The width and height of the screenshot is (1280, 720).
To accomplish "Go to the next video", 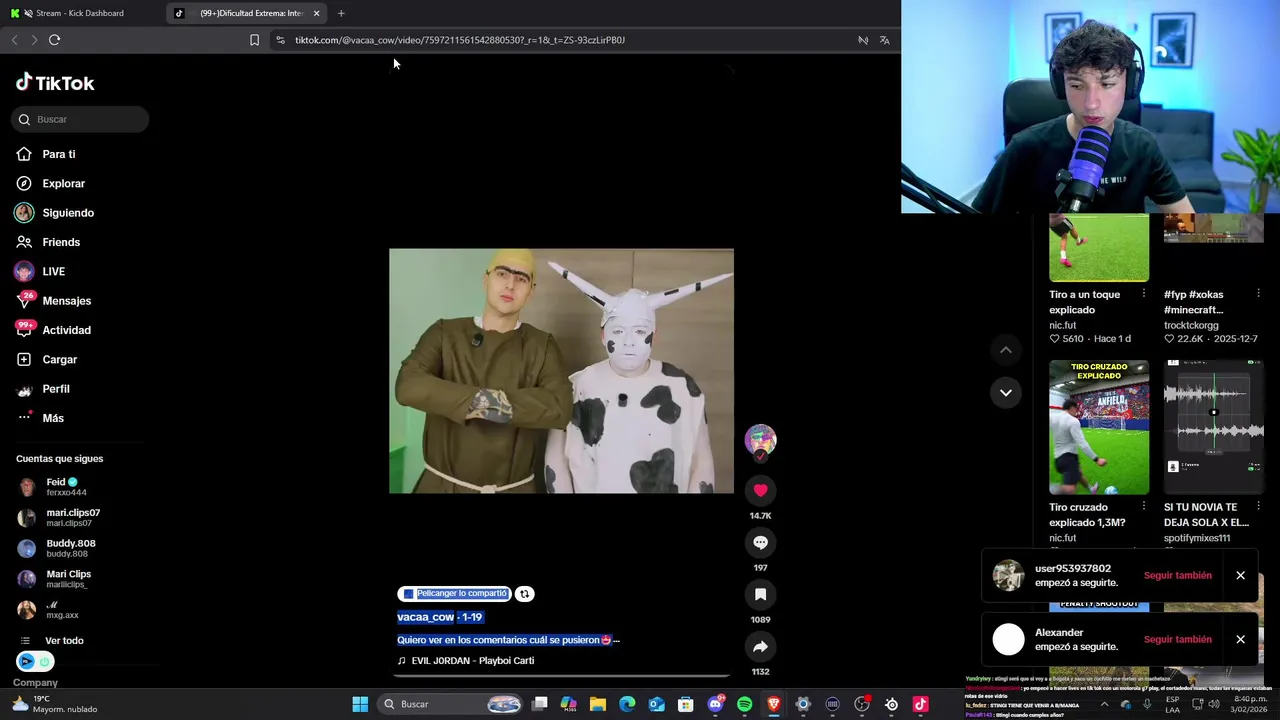I will 1006,392.
